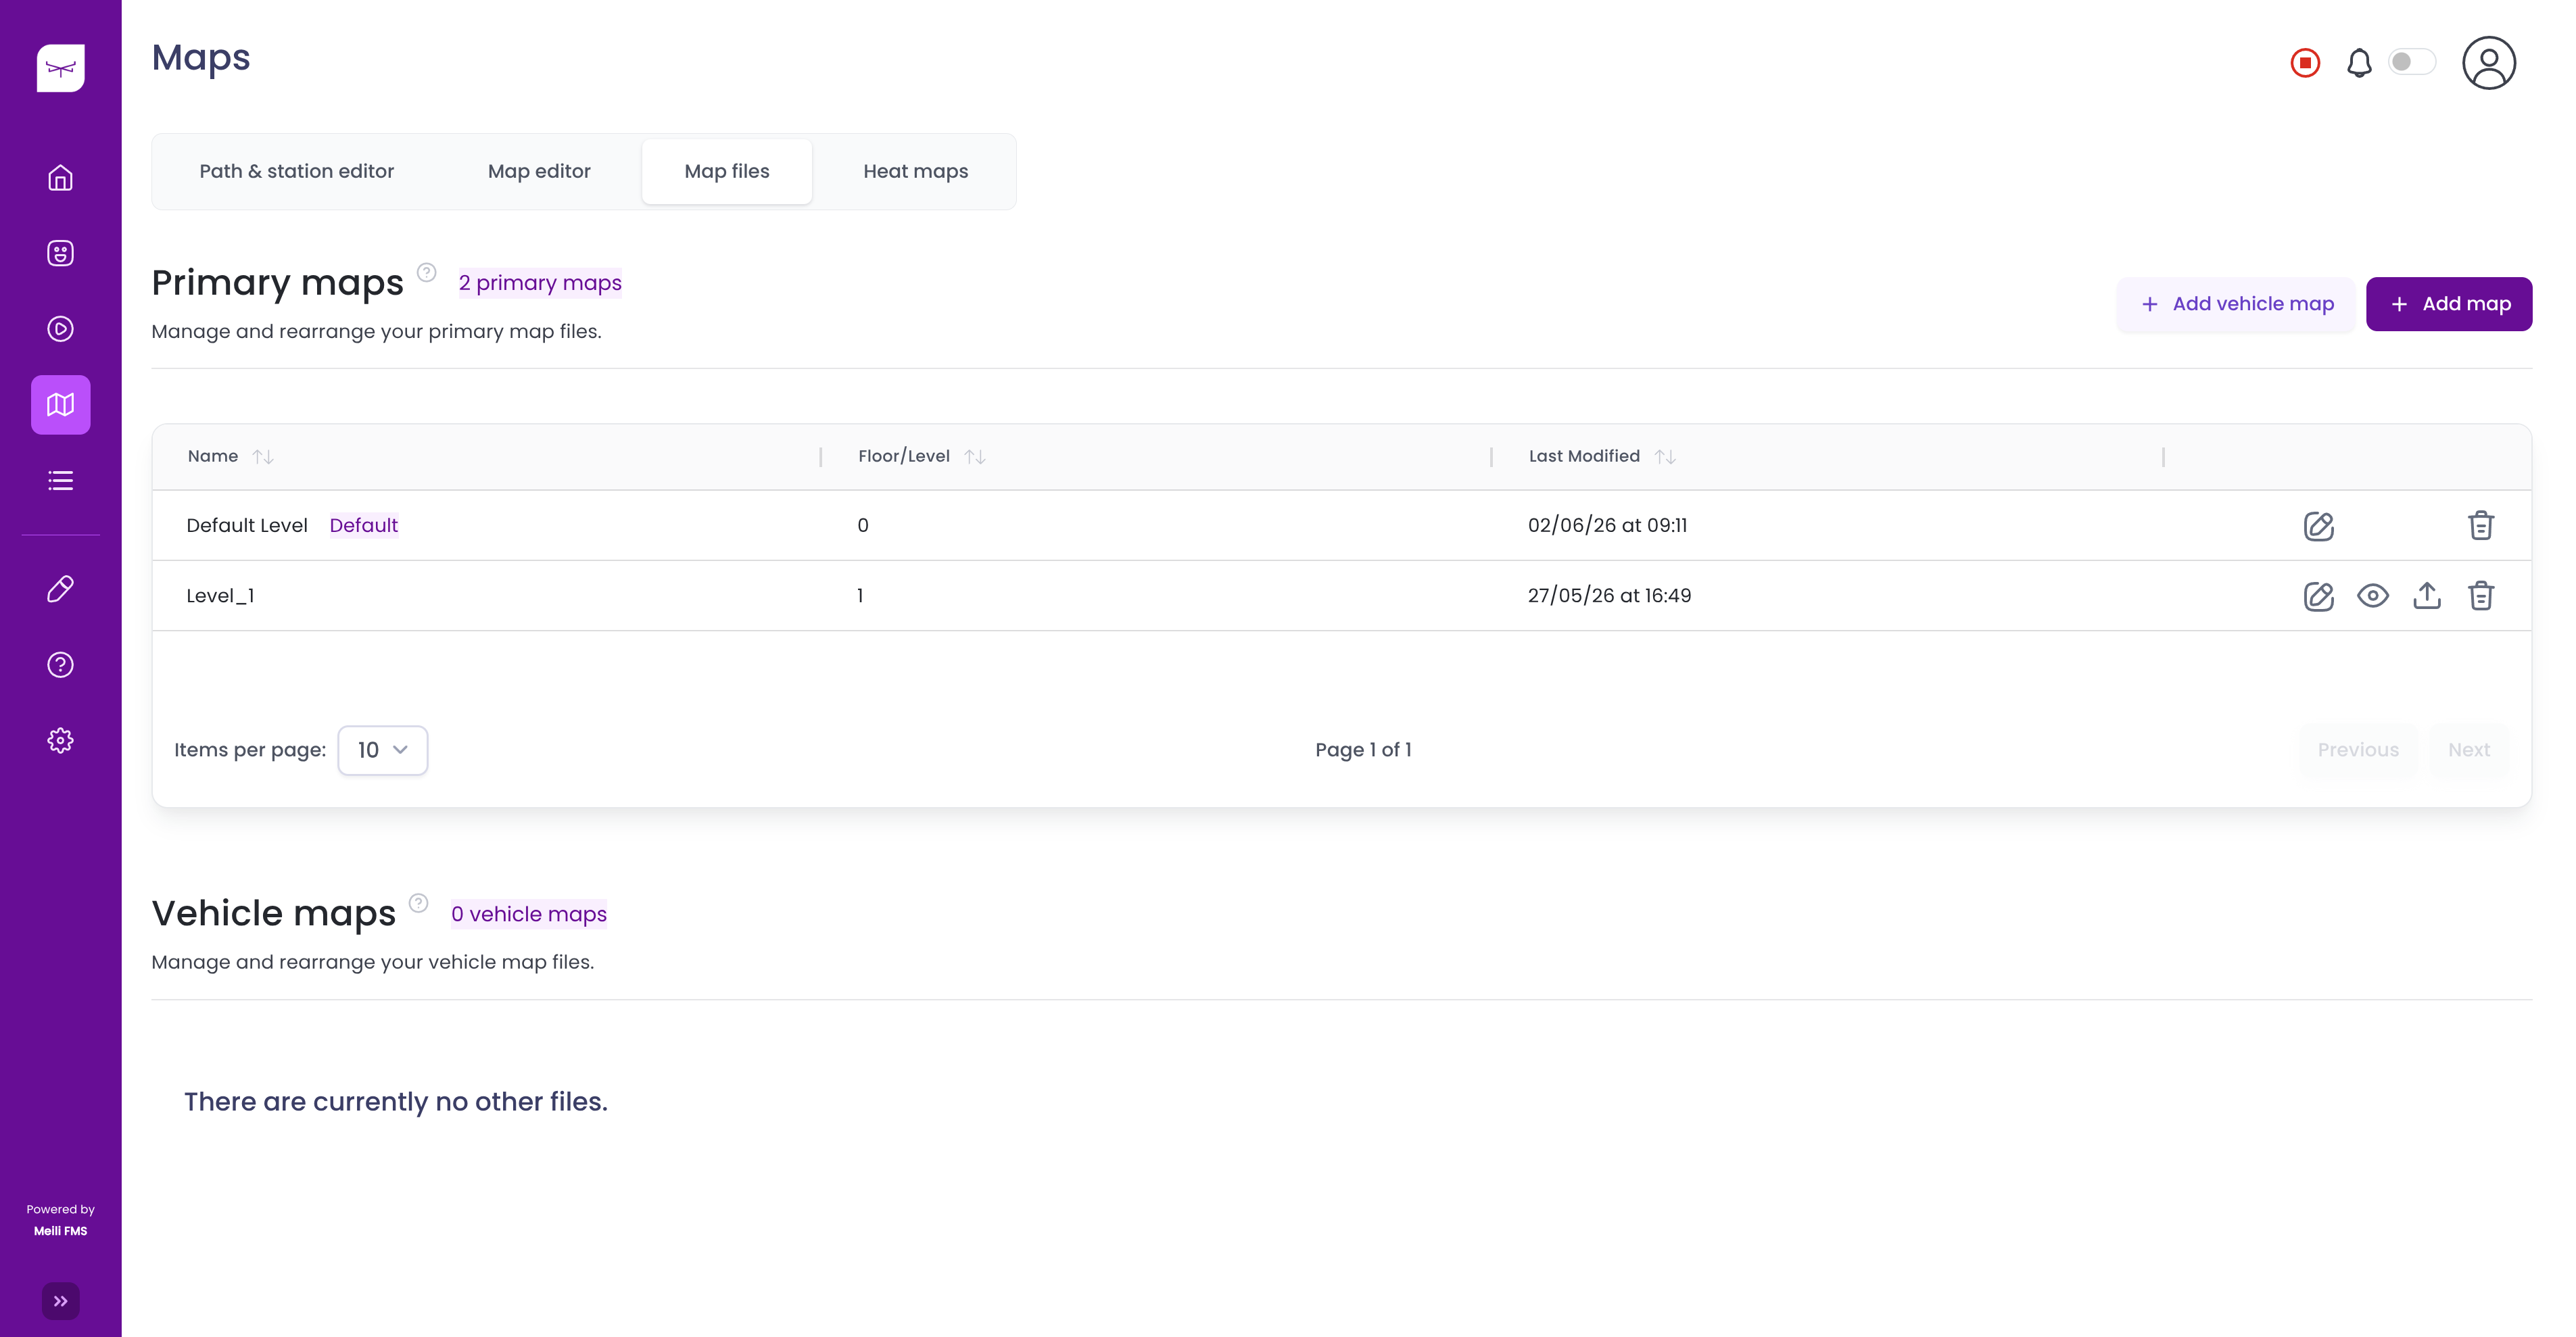Click the Next page button

[x=2468, y=750]
